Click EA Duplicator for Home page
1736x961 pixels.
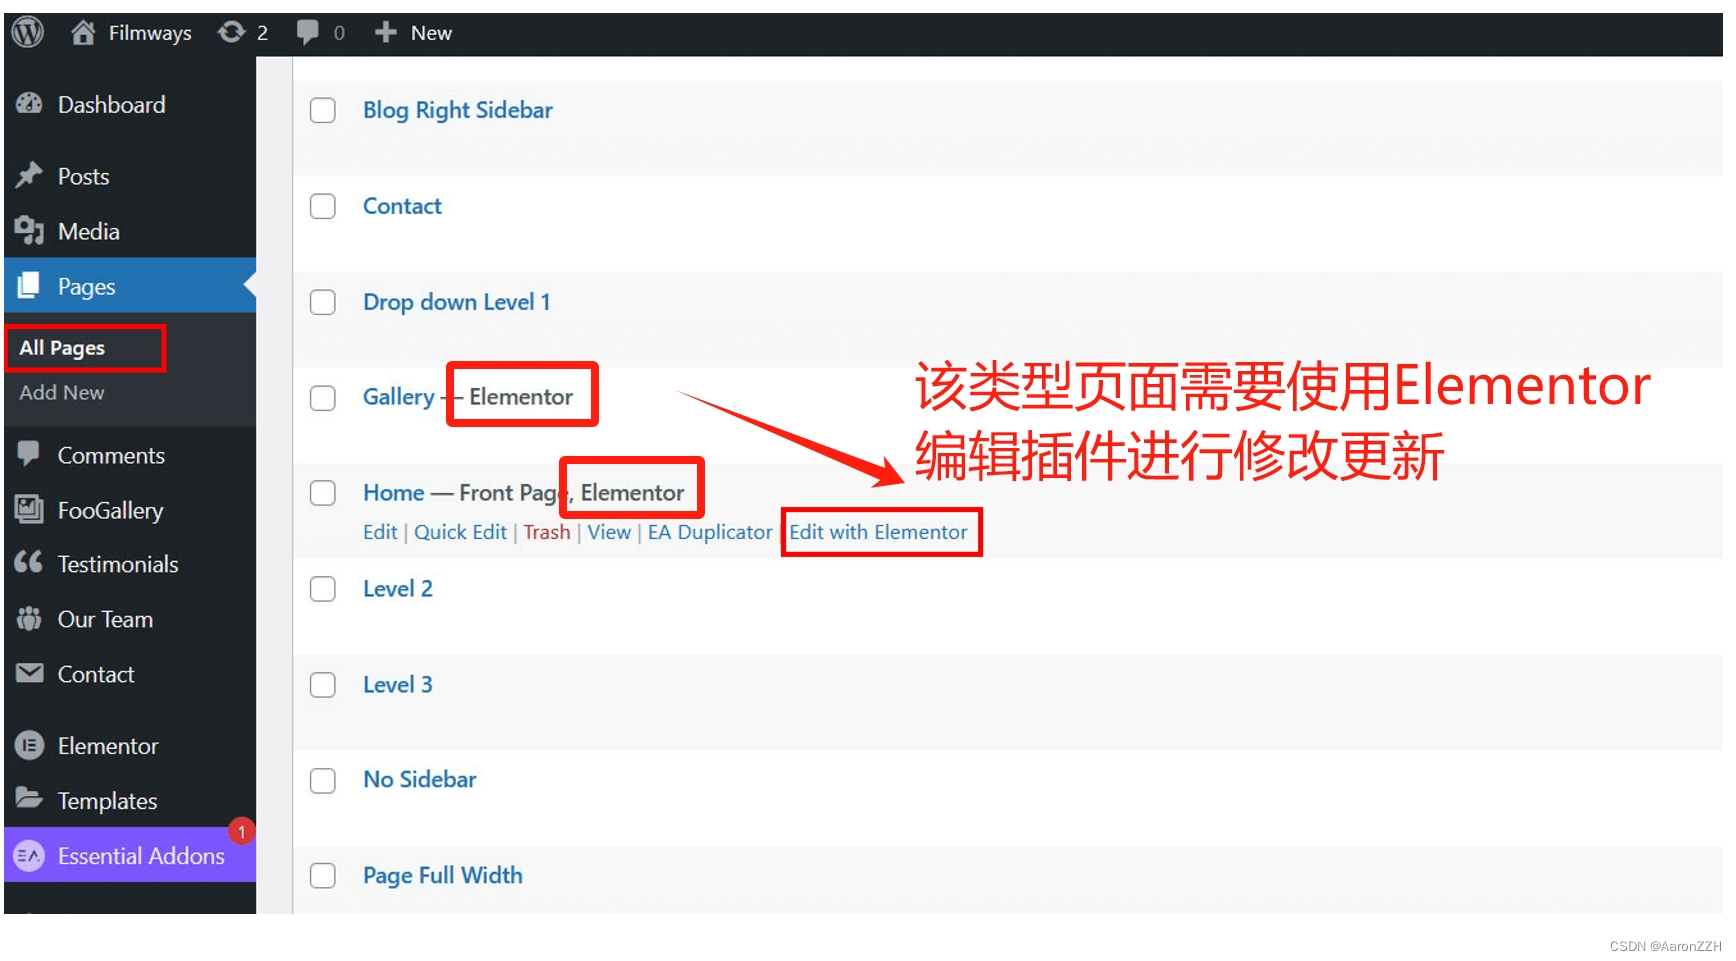pos(710,532)
